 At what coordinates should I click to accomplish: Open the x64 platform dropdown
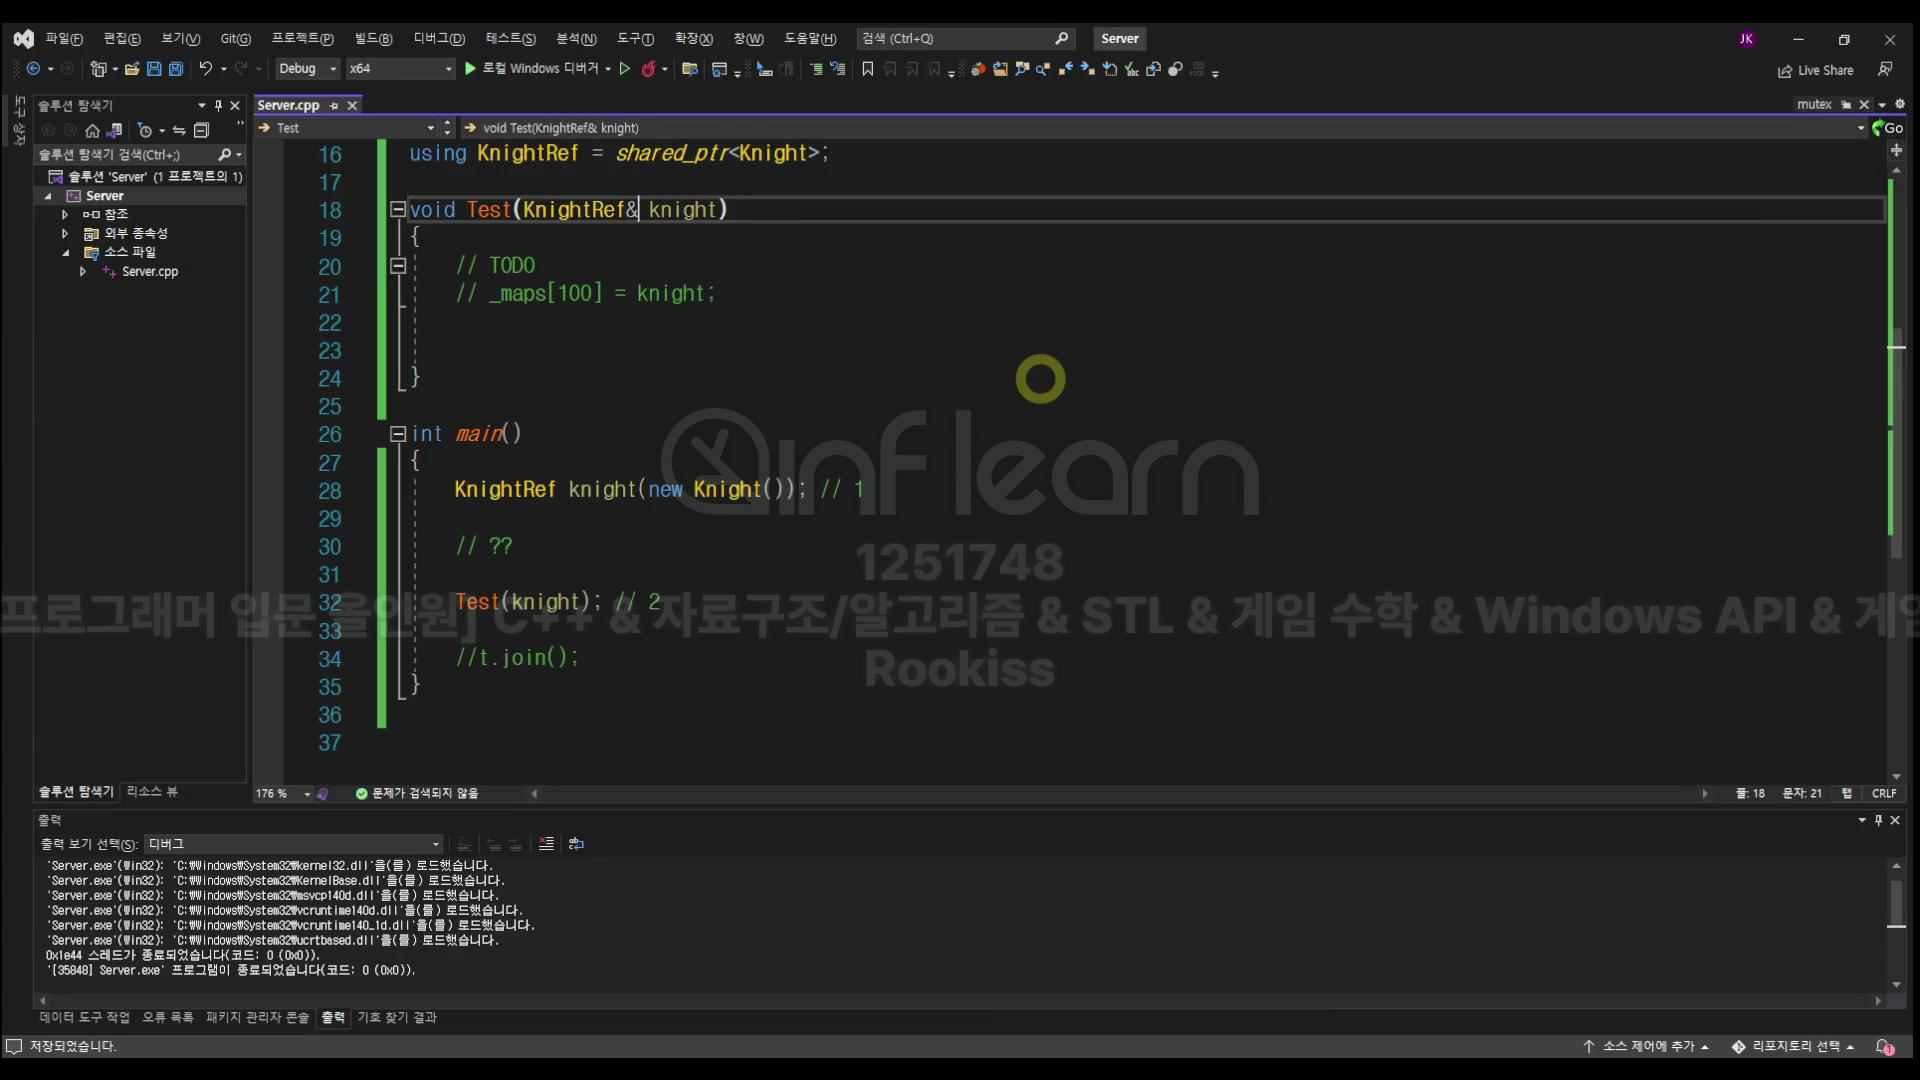tap(448, 69)
